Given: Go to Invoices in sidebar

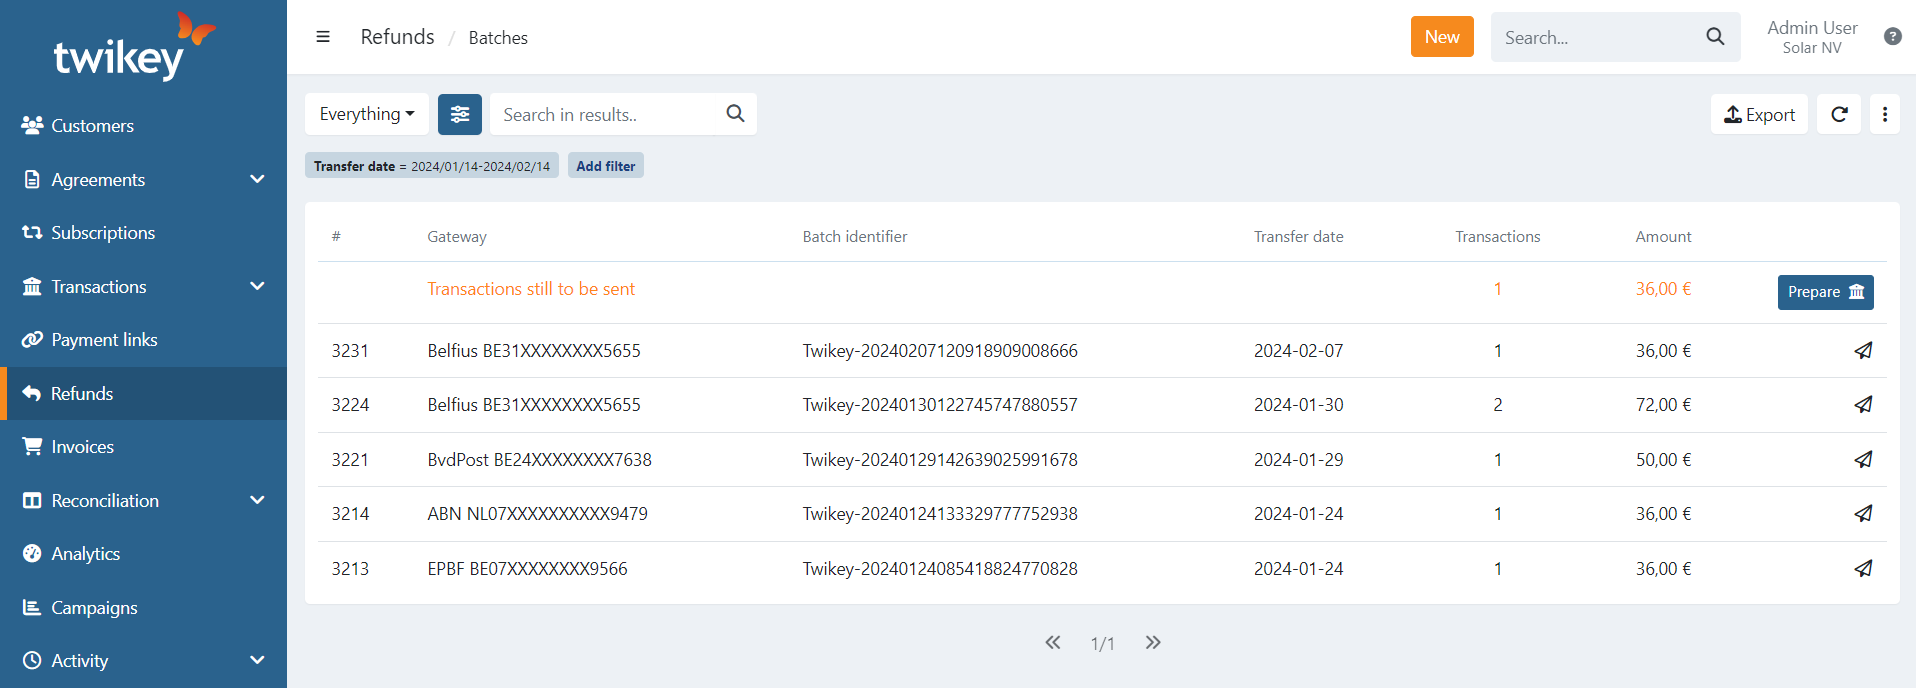Looking at the screenshot, I should (82, 447).
